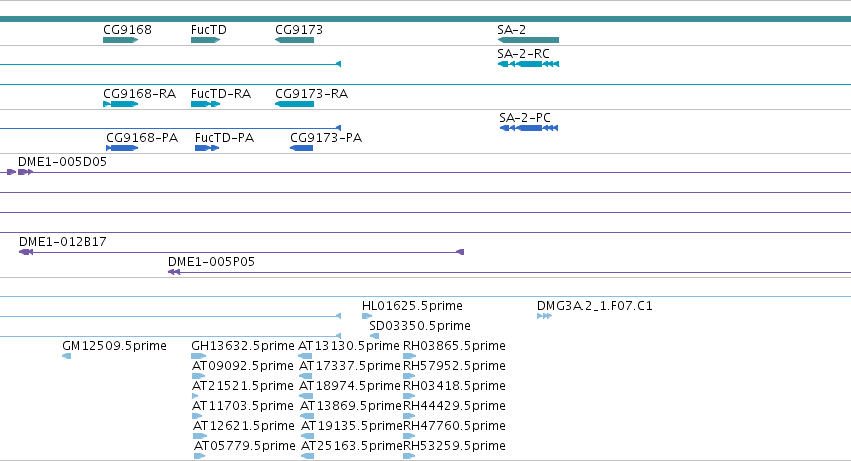Click the GM12509.5prime EST glyph
This screenshot has width=851, height=461.
click(67, 356)
